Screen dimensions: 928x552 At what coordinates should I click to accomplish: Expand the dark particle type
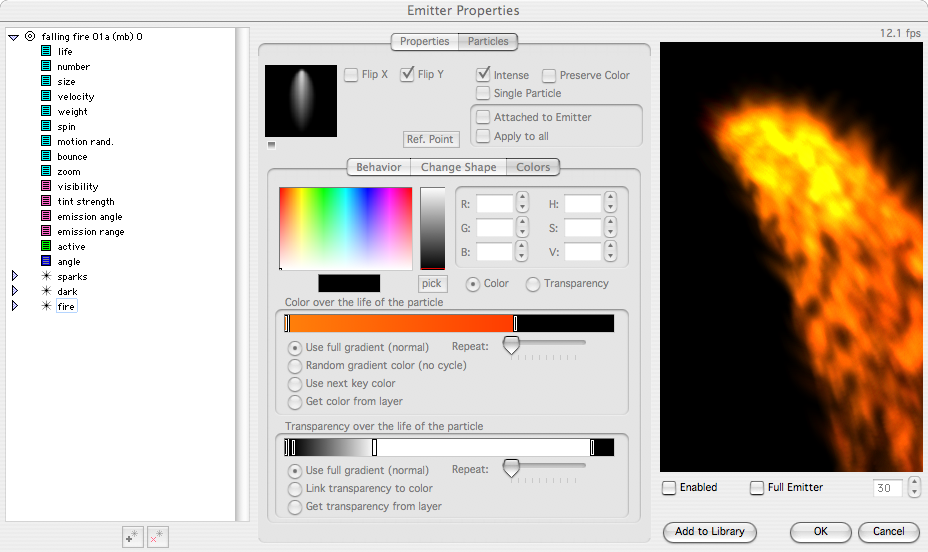(15, 290)
